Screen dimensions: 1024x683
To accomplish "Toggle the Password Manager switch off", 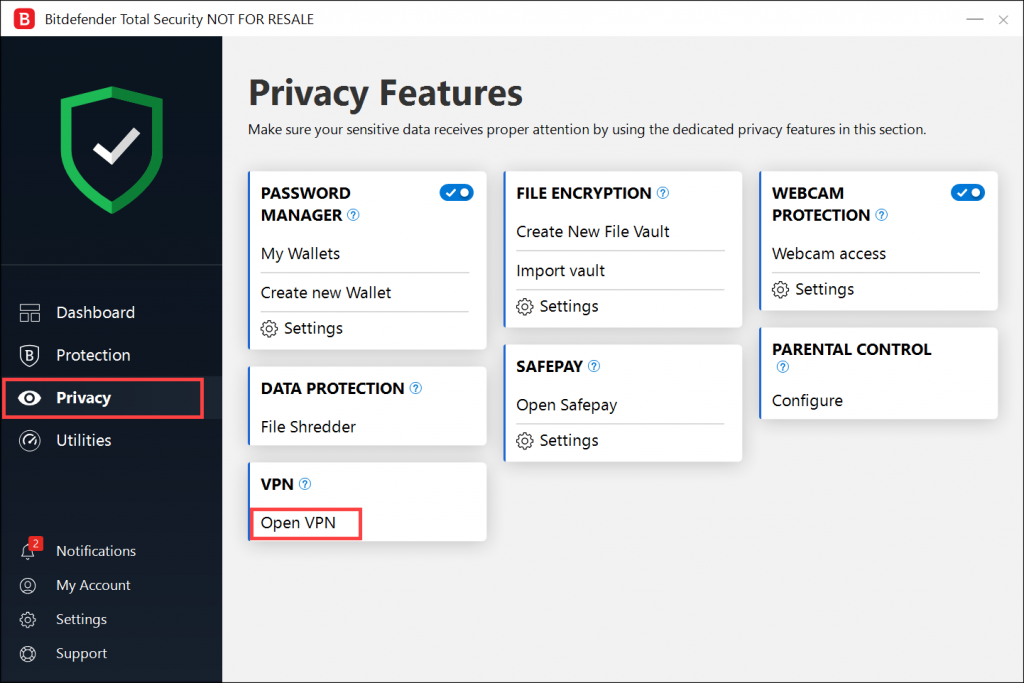I will pos(456,193).
